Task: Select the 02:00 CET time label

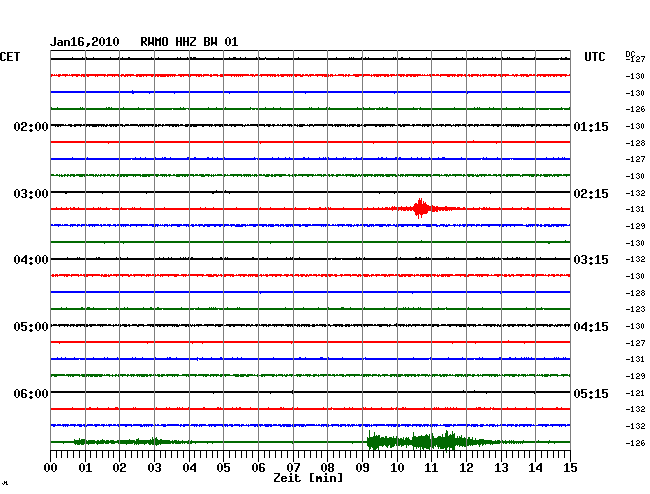Action: coord(31,126)
